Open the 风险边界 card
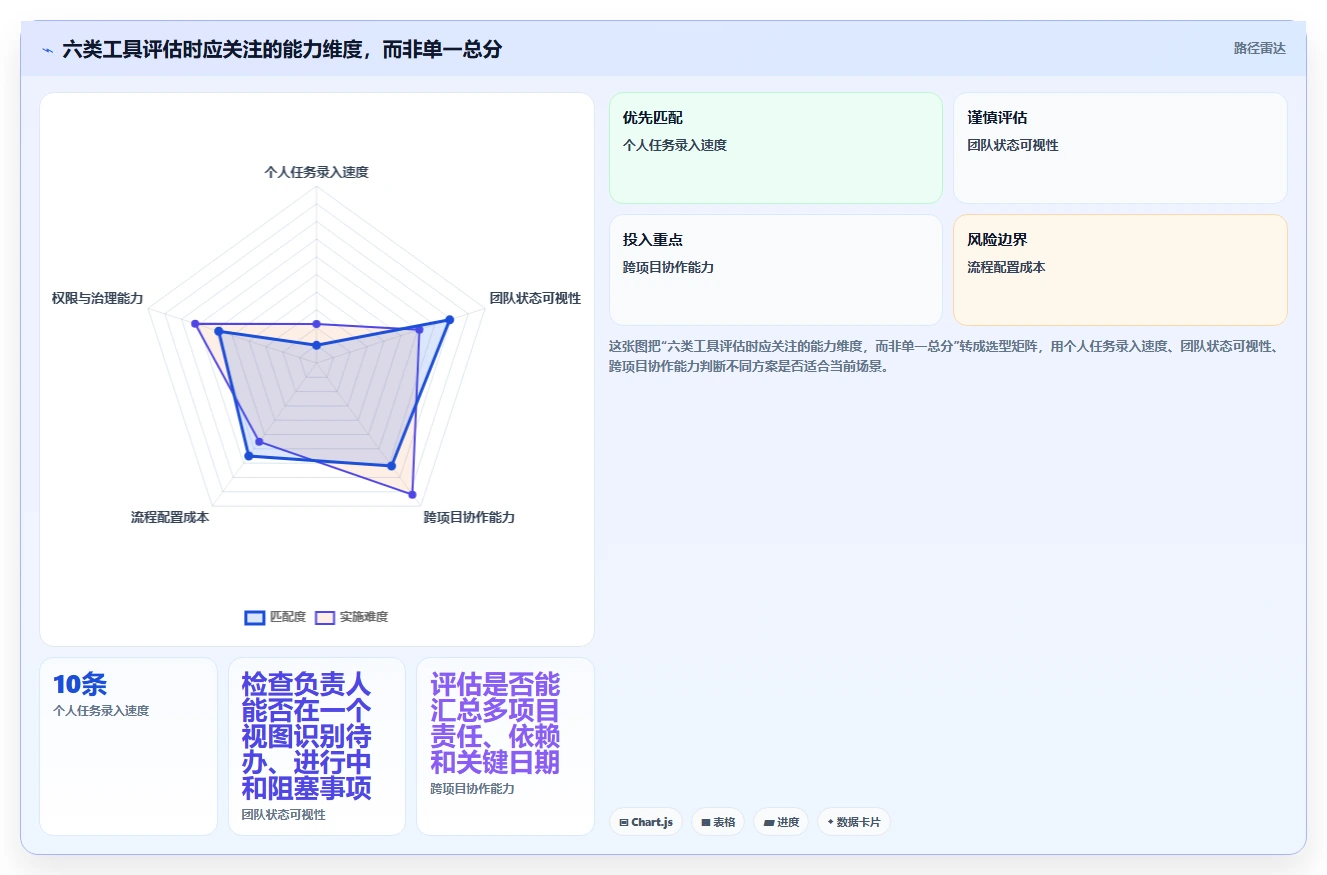This screenshot has width=1327, height=875. (1120, 270)
